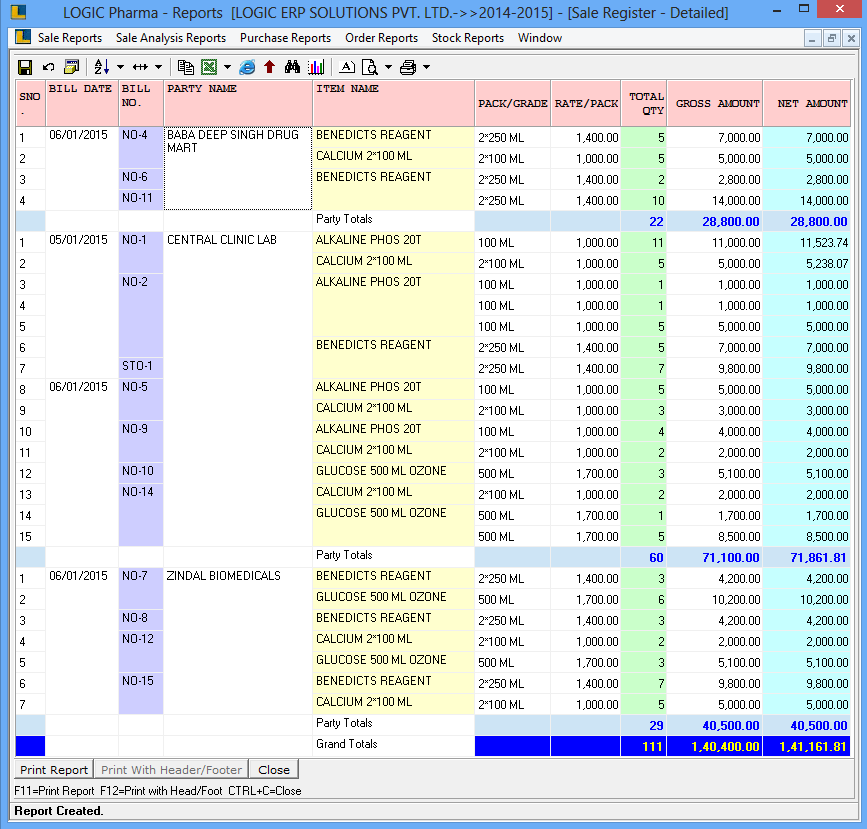Click the Printer toolbar icon

[x=408, y=67]
